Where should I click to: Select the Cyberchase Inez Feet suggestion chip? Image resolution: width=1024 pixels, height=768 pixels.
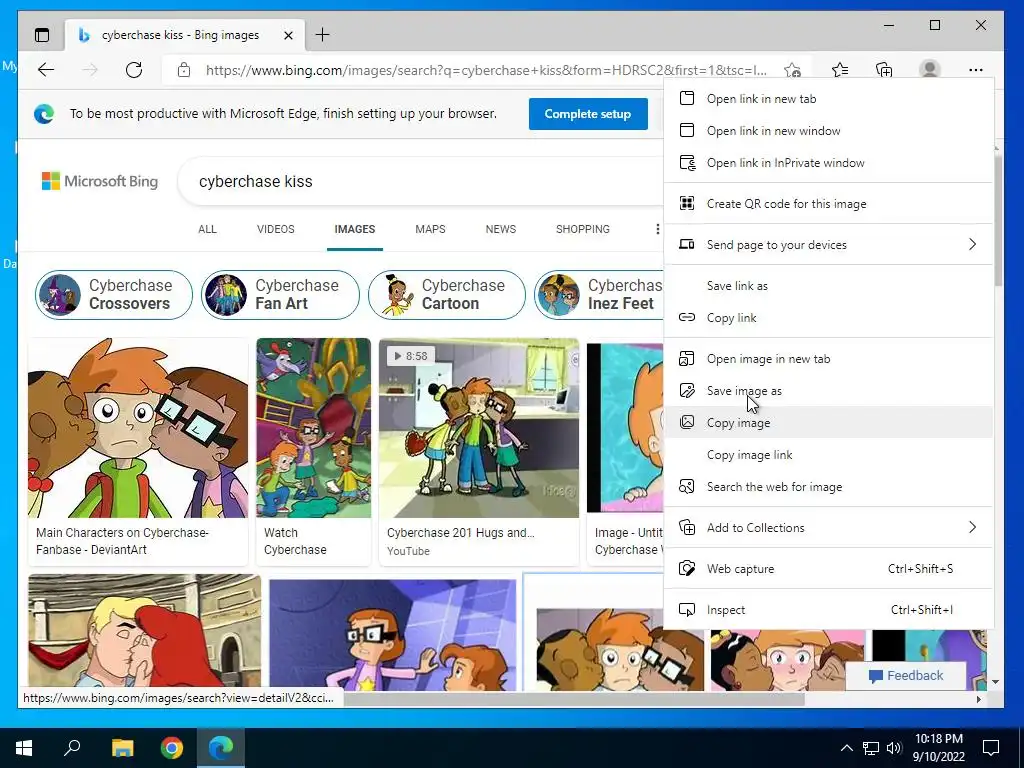point(599,295)
